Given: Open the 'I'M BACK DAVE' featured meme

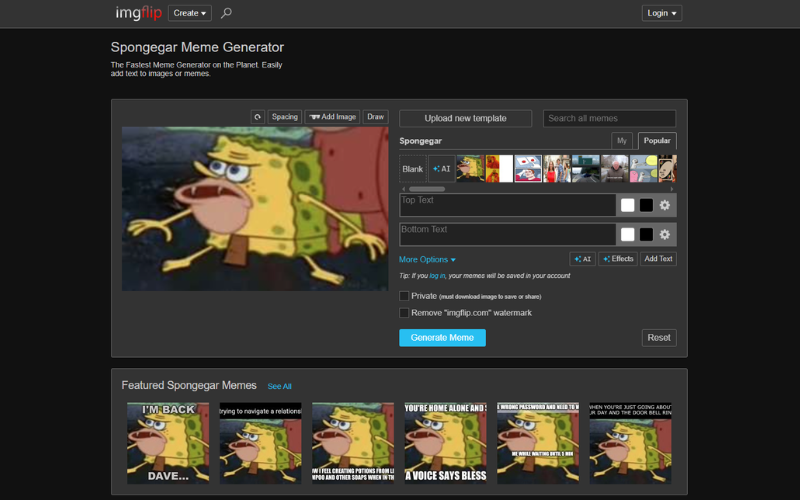Looking at the screenshot, I should (x=168, y=443).
